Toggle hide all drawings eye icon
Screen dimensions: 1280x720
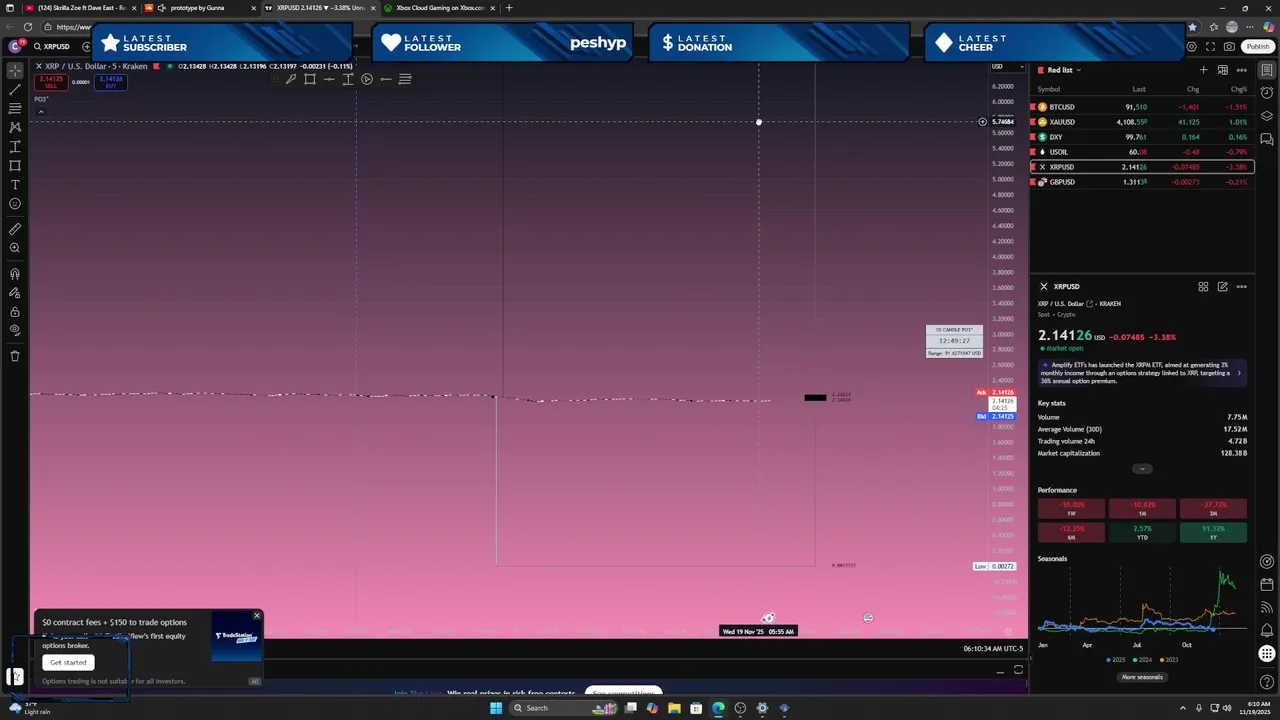[15, 330]
